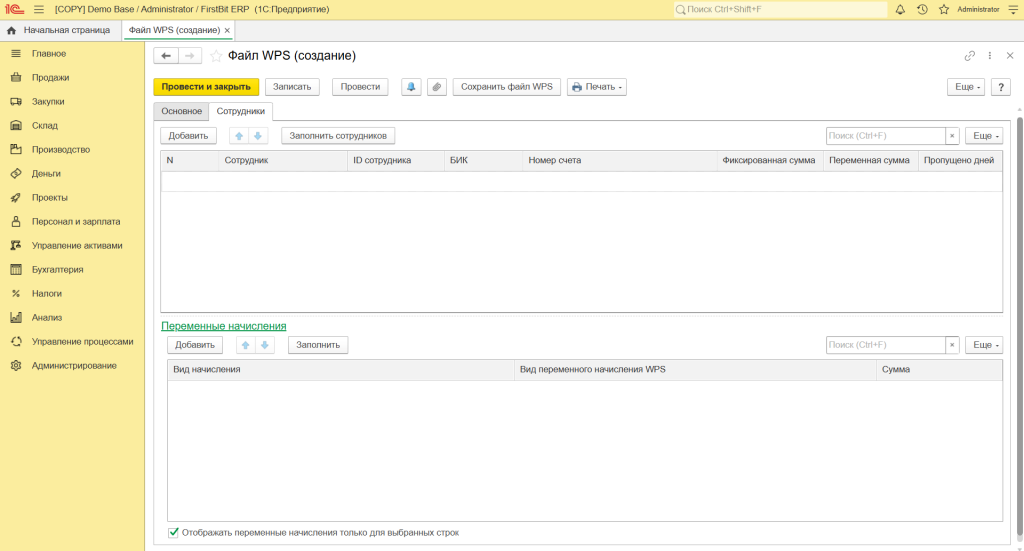Click Записать button
This screenshot has width=1024, height=551.
(292, 87)
